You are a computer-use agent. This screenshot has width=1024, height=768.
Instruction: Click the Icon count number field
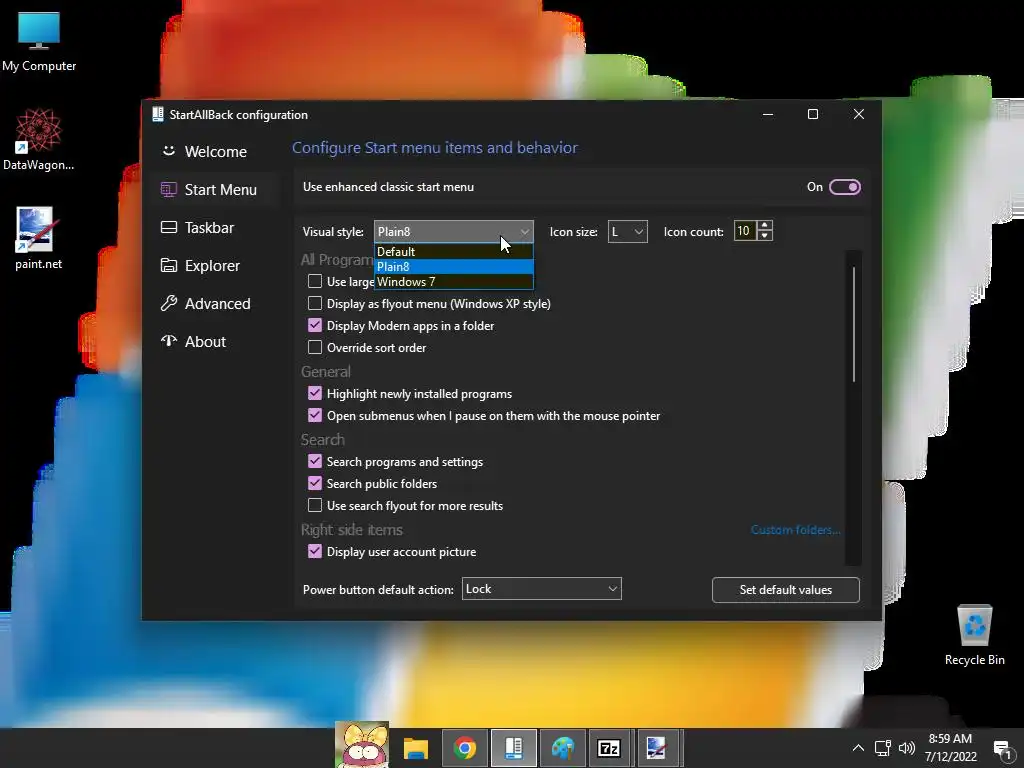(x=745, y=231)
